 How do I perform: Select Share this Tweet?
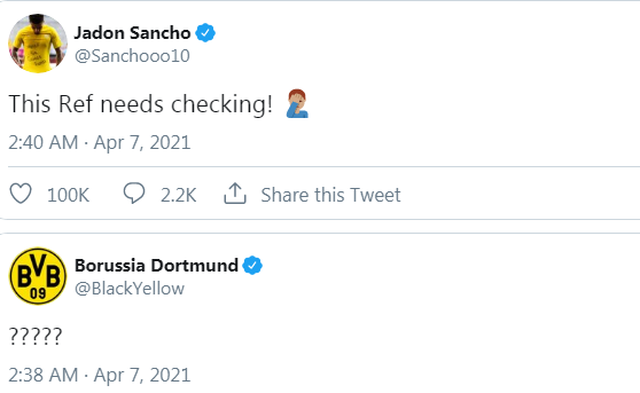click(331, 195)
